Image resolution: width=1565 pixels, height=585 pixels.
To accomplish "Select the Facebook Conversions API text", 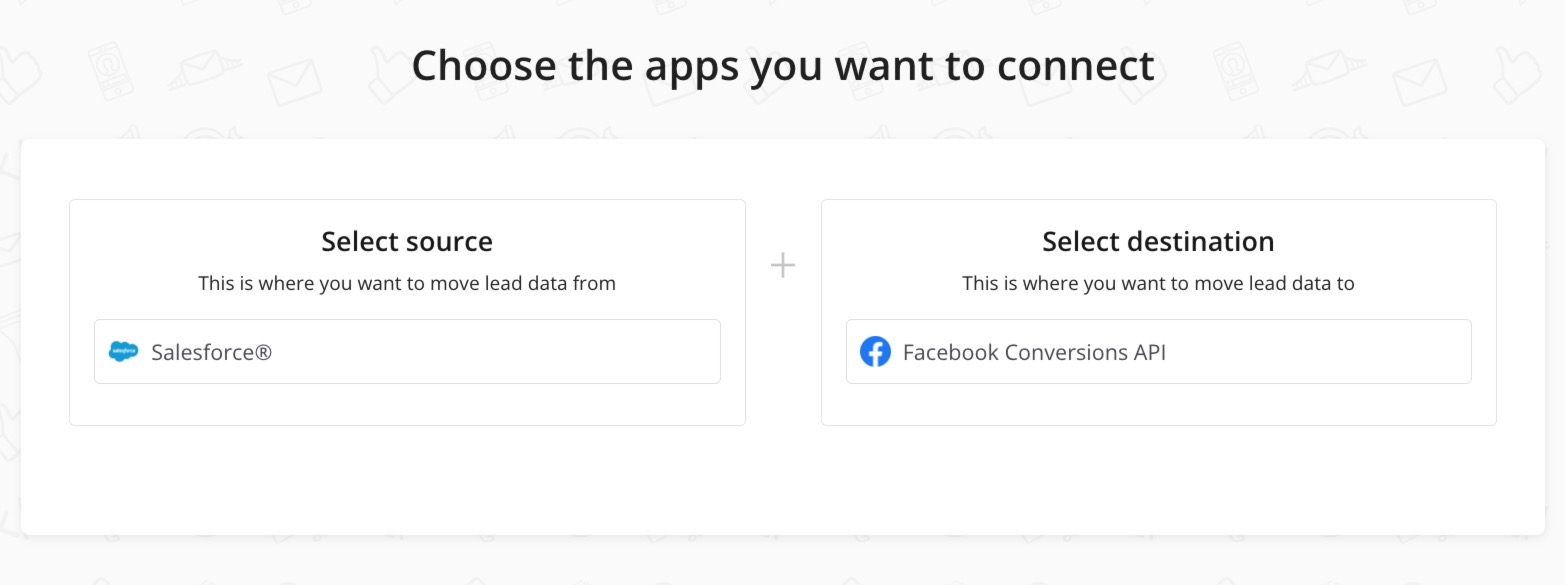I will [x=1034, y=352].
